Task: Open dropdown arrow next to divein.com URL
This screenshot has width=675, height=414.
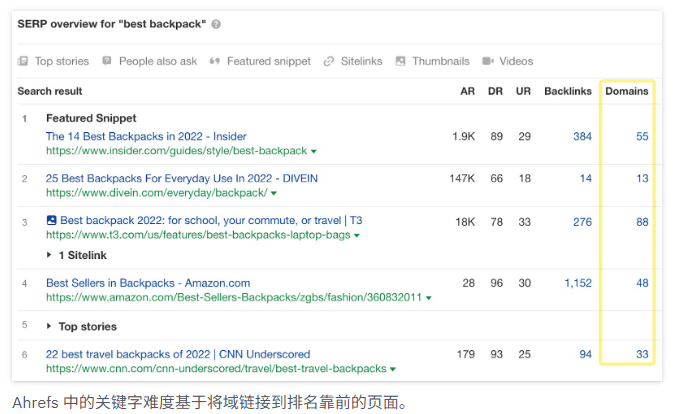Action: [274, 193]
